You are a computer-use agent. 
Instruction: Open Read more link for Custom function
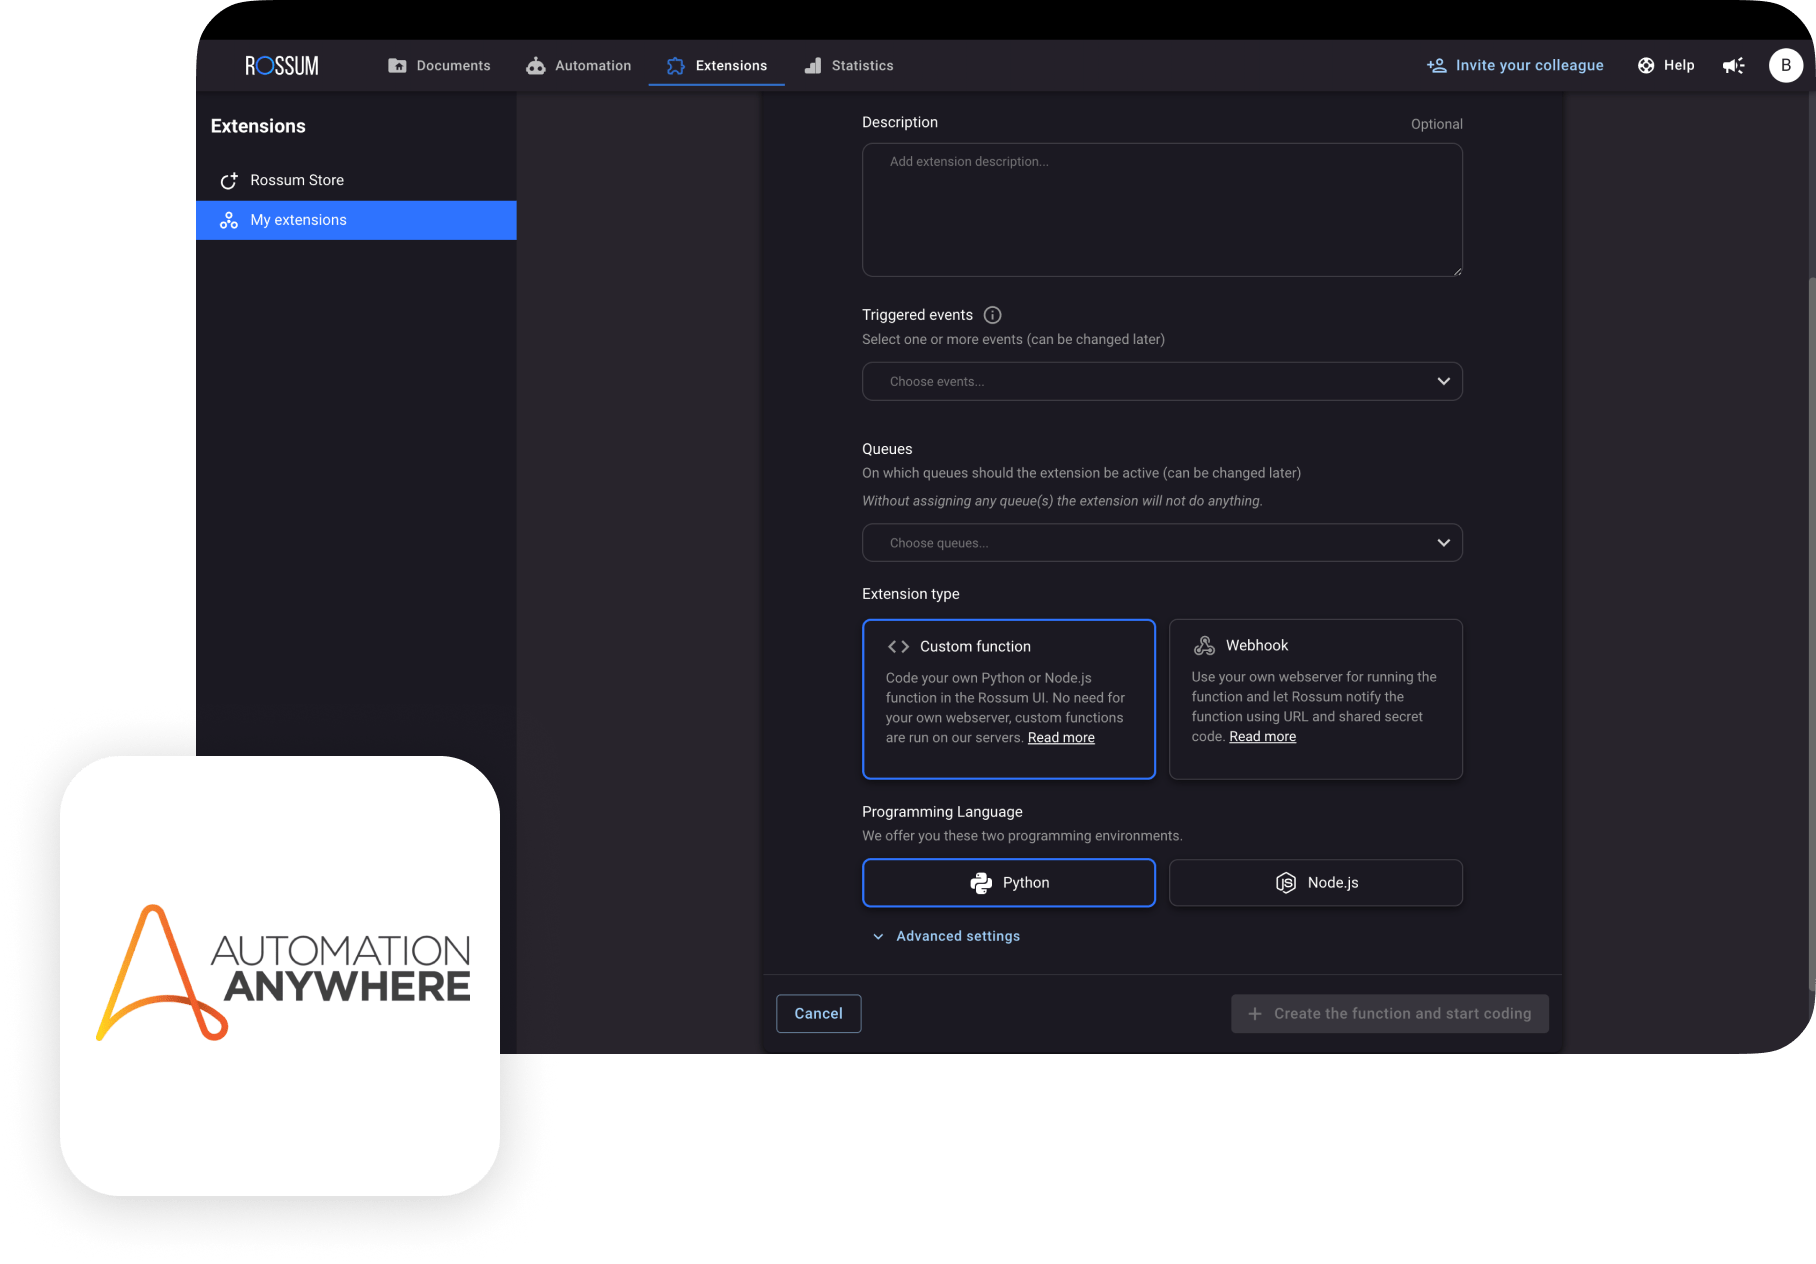tap(1061, 738)
